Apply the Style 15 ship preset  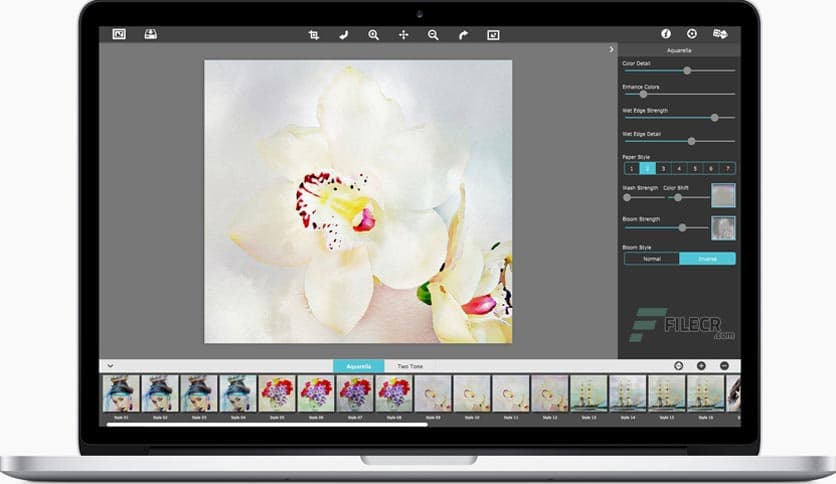coord(666,393)
